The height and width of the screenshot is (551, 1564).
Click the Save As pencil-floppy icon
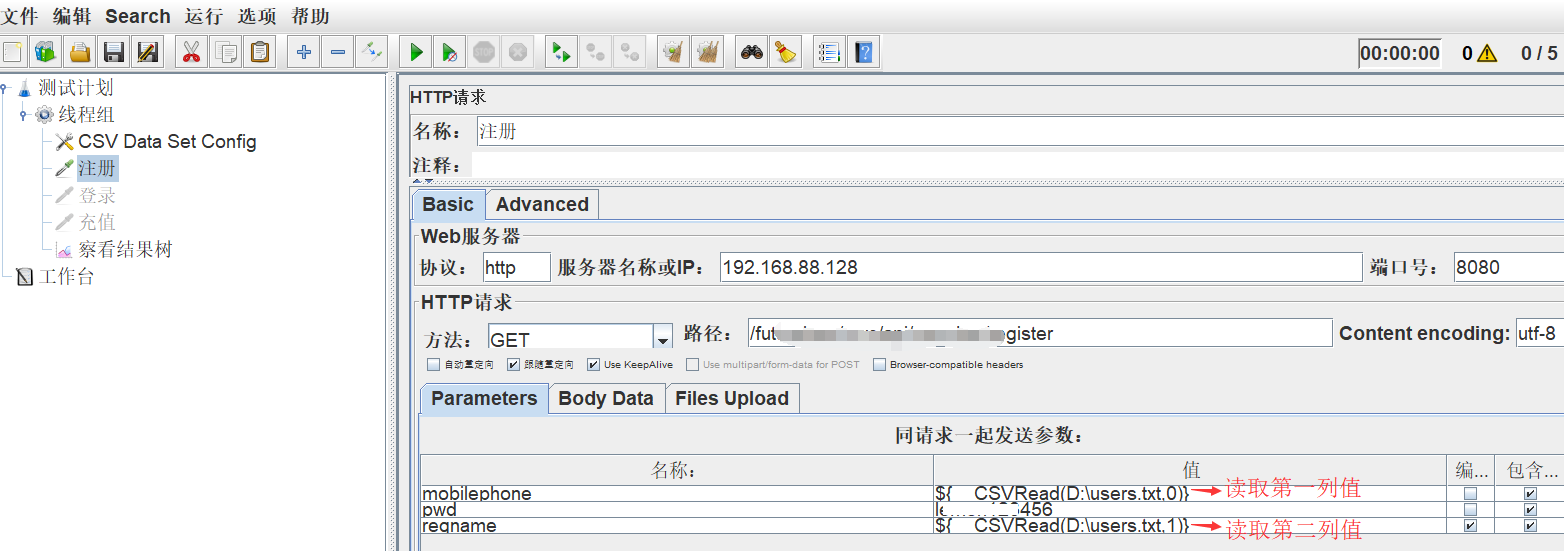coord(148,52)
